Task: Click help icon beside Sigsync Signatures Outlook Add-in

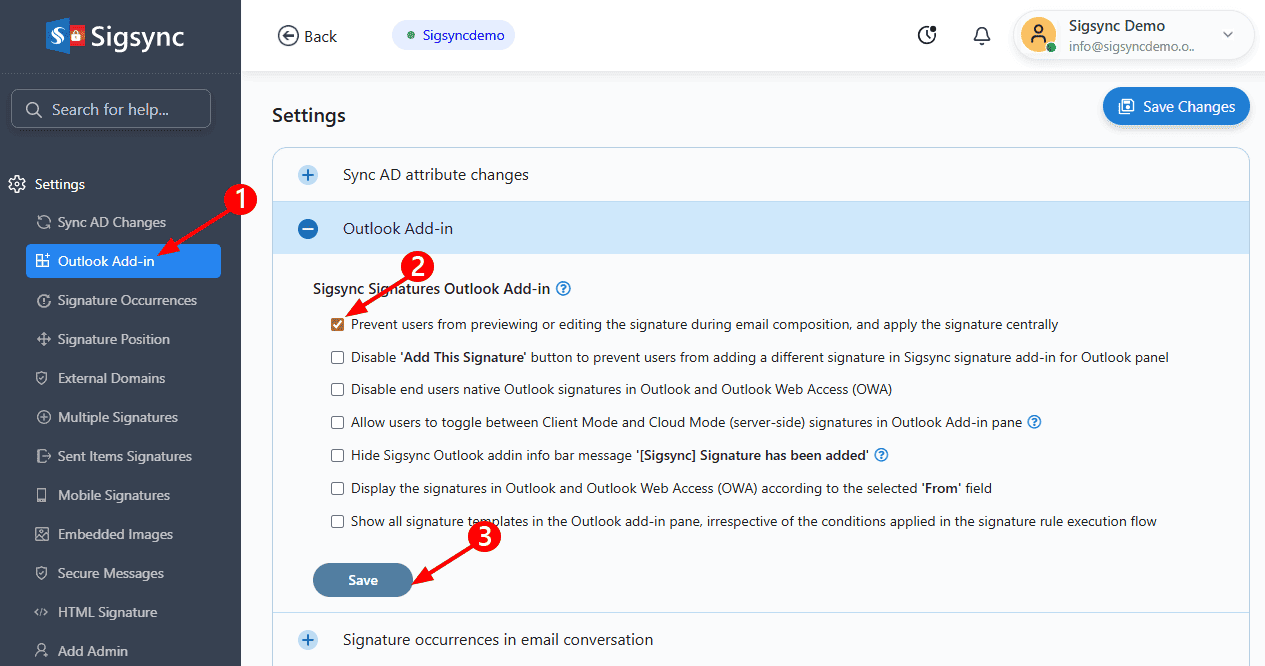Action: pyautogui.click(x=563, y=289)
